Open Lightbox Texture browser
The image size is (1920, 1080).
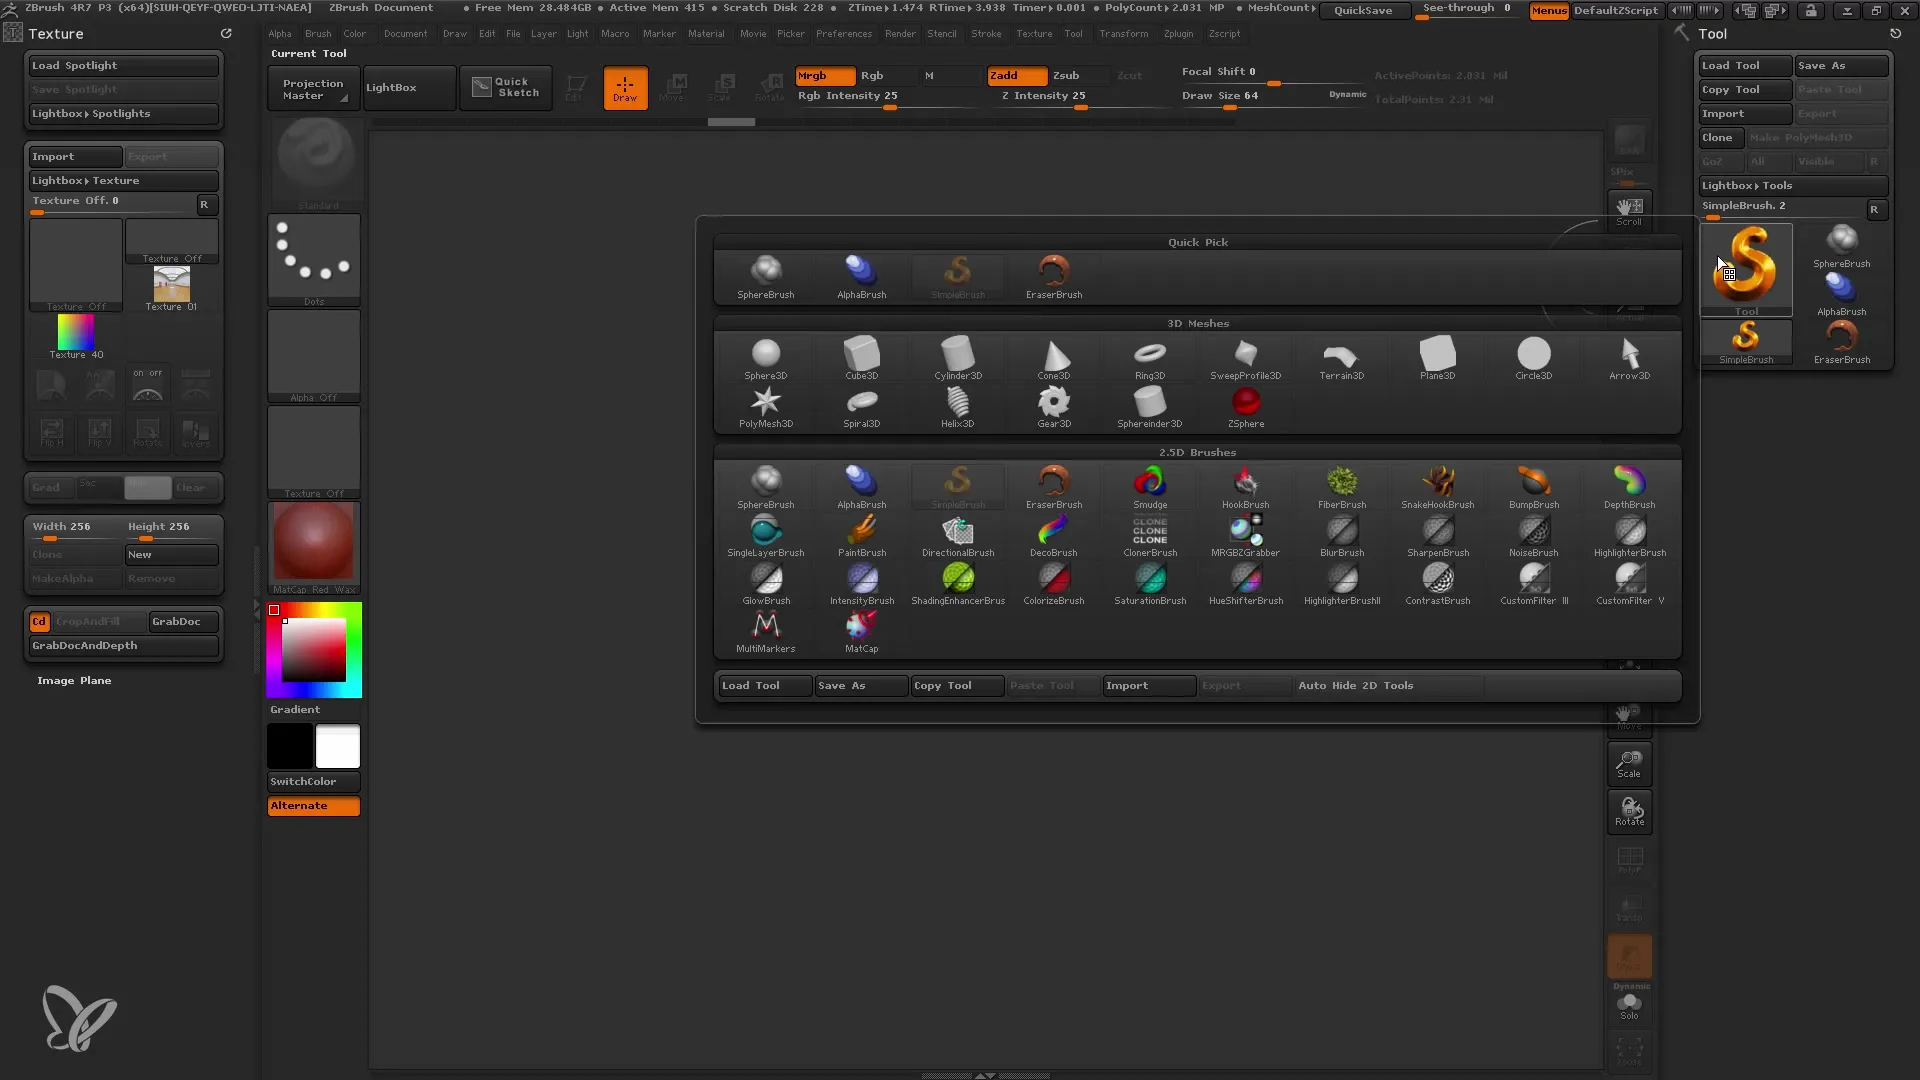[123, 181]
